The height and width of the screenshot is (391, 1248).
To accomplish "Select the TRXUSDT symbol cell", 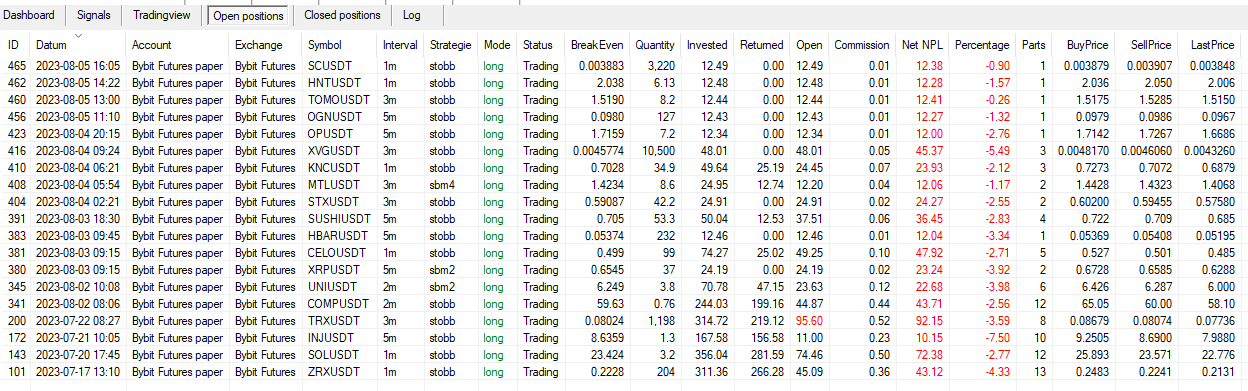I will point(330,320).
